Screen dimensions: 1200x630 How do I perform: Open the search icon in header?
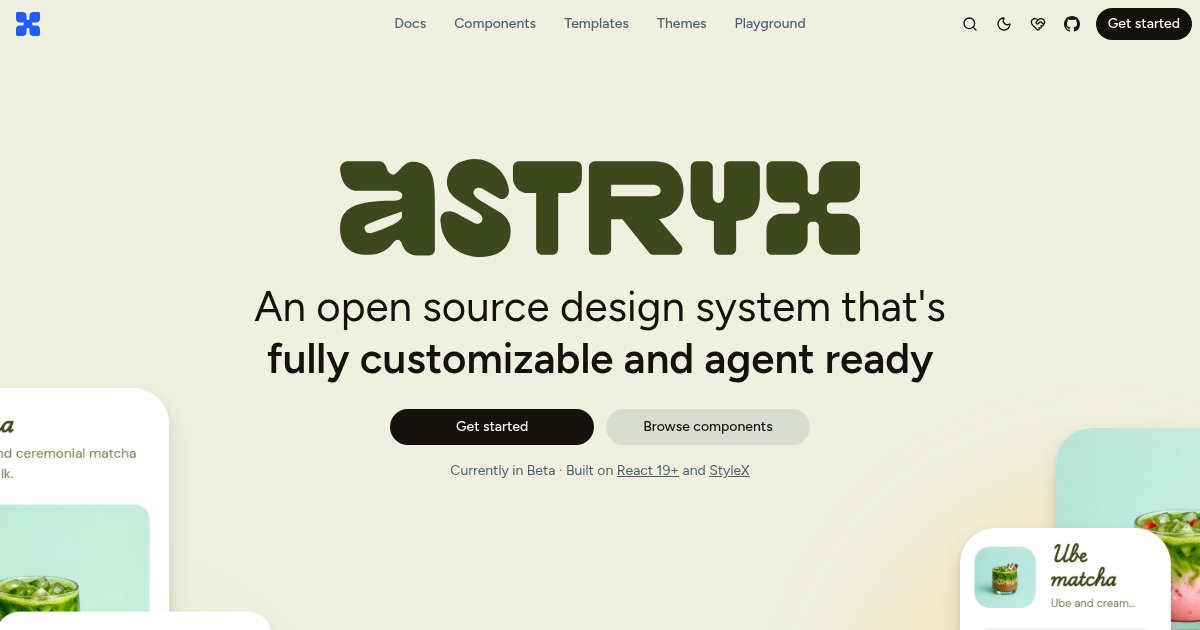tap(970, 24)
